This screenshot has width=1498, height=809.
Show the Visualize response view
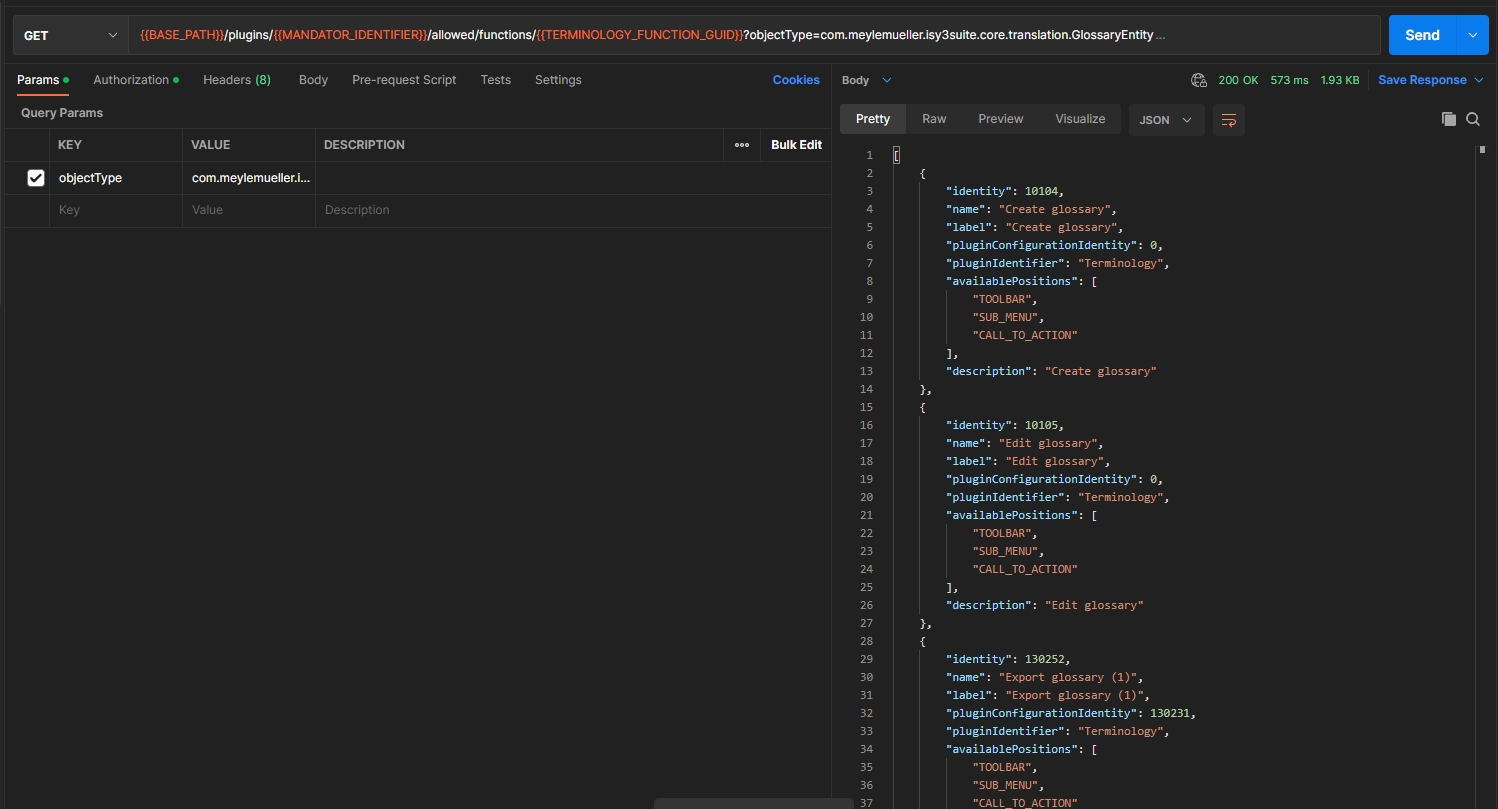click(x=1080, y=119)
